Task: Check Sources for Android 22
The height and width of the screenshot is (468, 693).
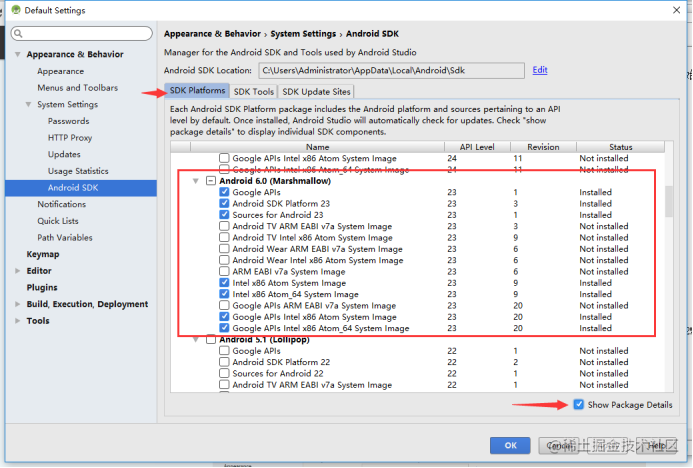Action: [225, 373]
